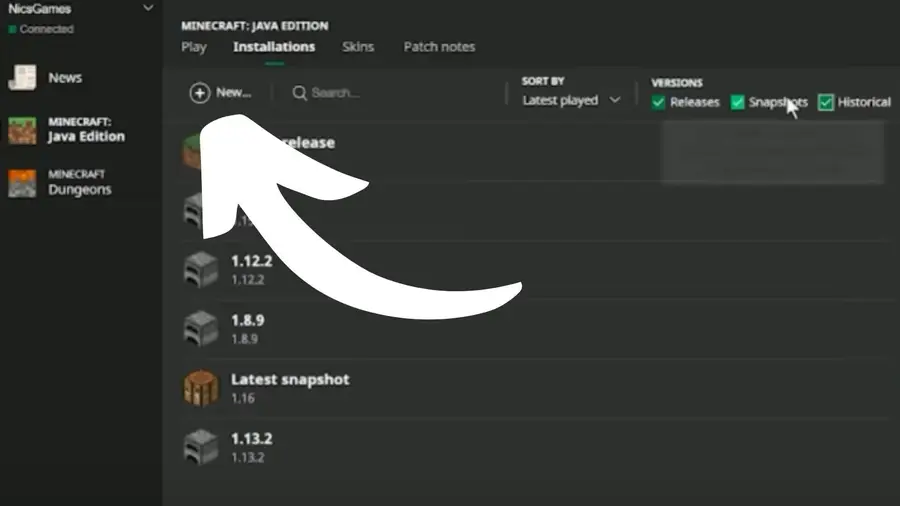The width and height of the screenshot is (900, 506).
Task: Go to the Patch notes tab
Action: click(x=439, y=47)
